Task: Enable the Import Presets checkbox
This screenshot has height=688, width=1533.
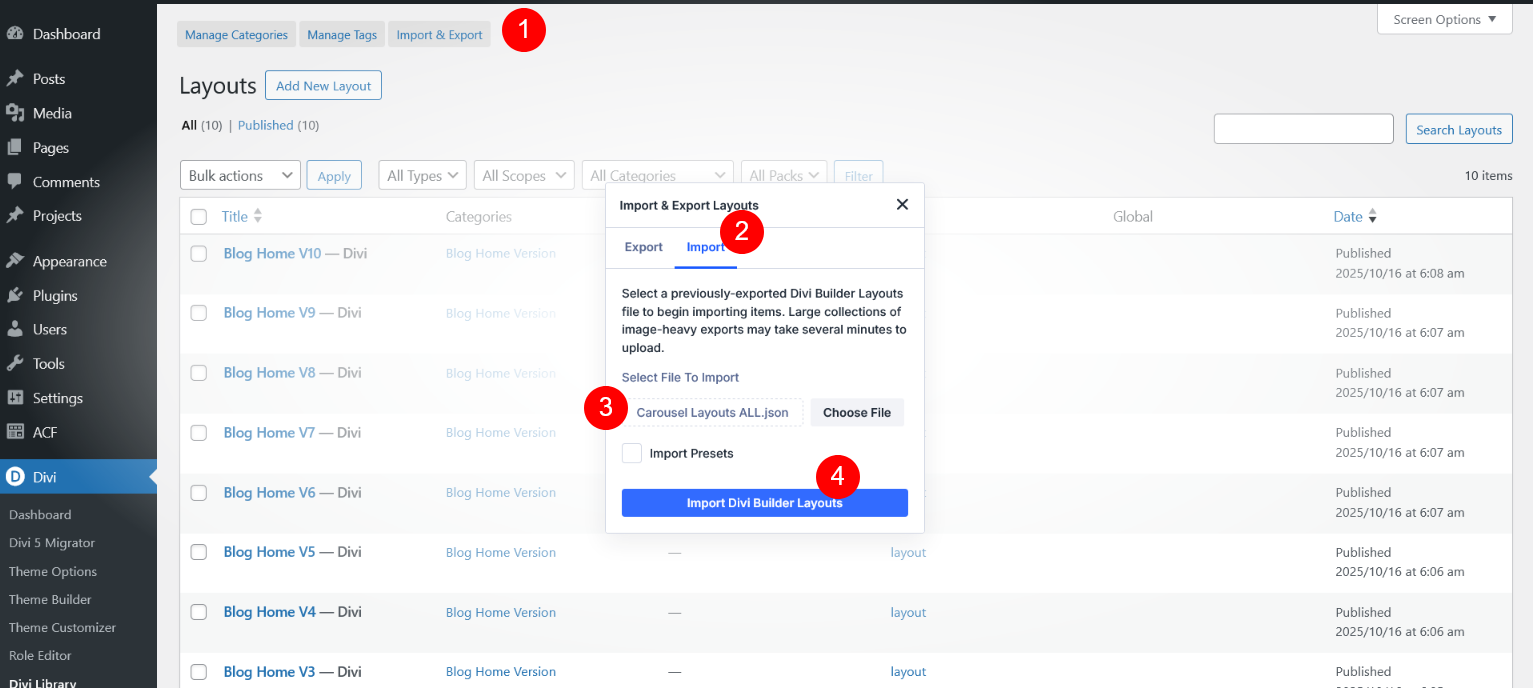Action: pyautogui.click(x=631, y=453)
